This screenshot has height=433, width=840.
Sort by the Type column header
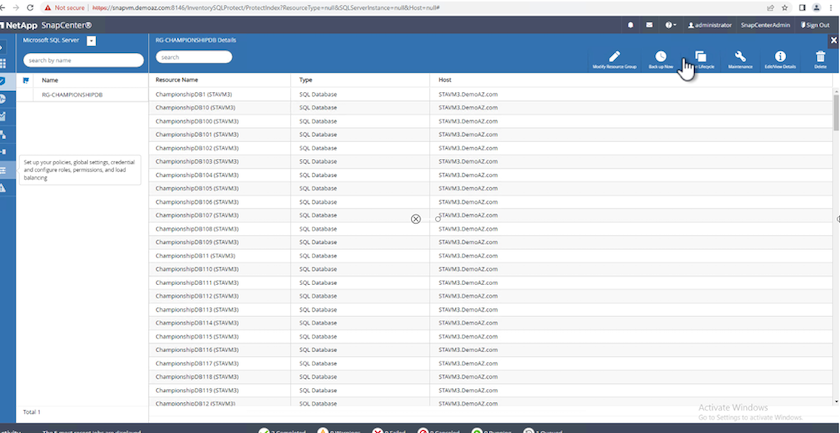click(x=305, y=80)
